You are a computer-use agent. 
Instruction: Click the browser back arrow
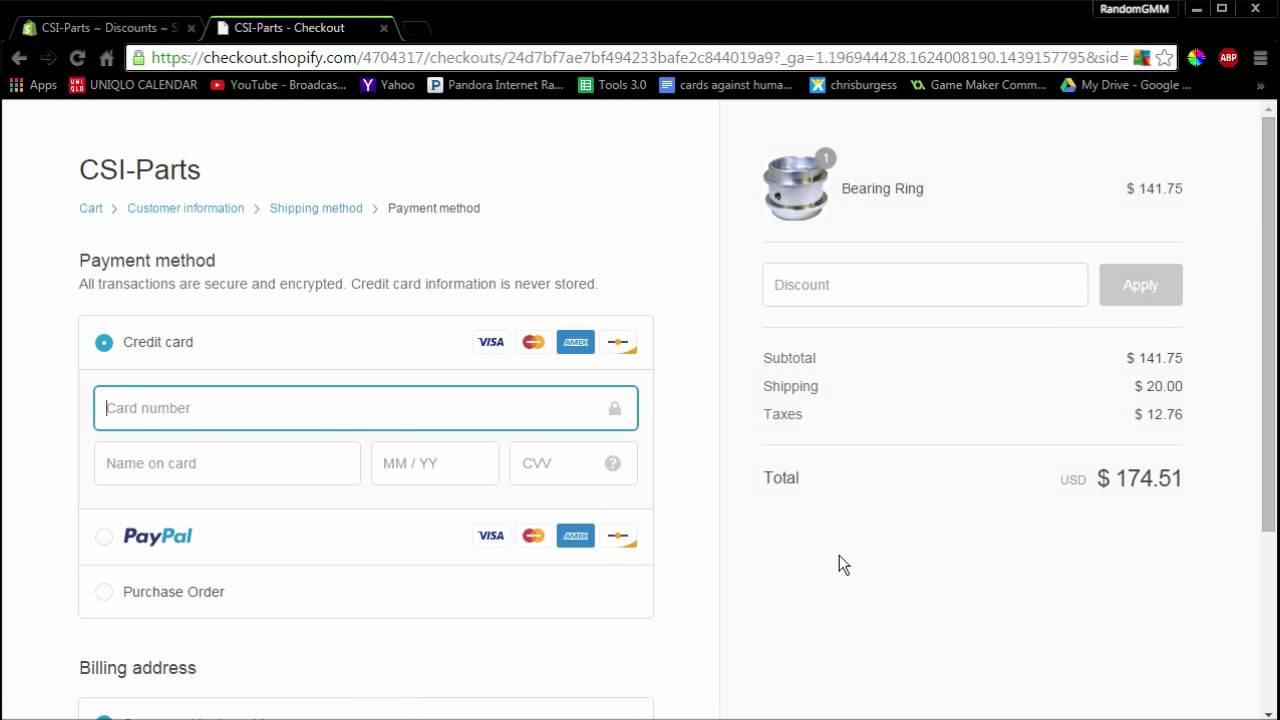(x=19, y=58)
